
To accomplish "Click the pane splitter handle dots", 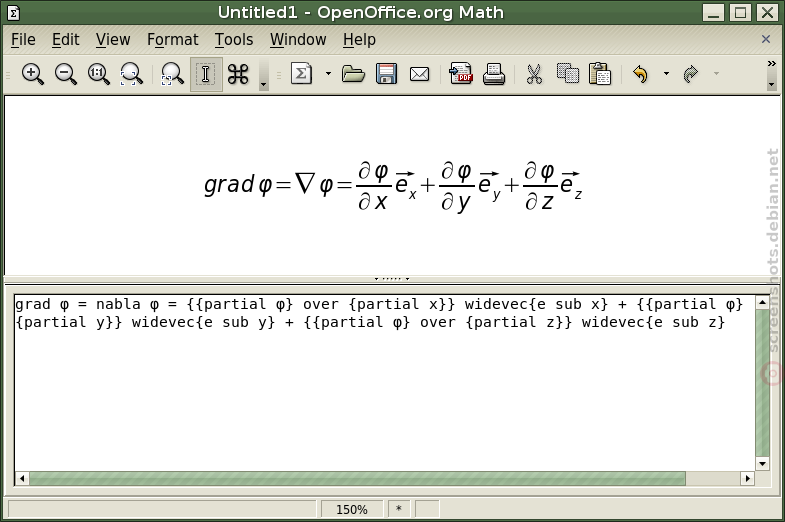I will click(x=392, y=279).
